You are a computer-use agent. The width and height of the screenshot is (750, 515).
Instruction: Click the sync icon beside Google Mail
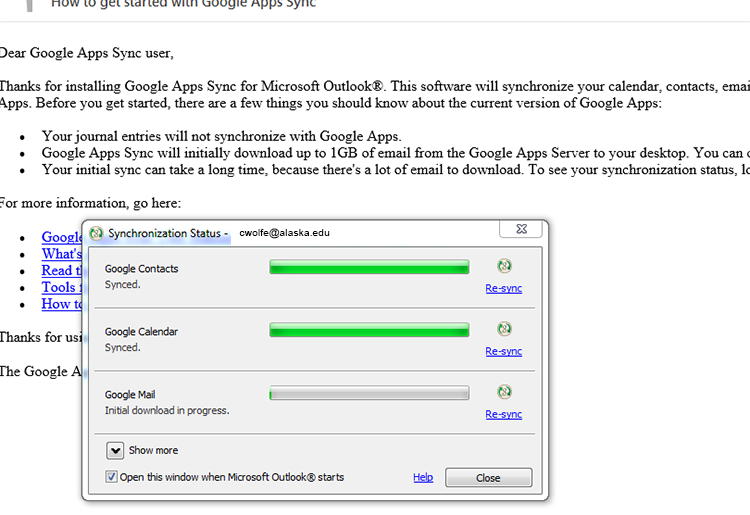coord(504,392)
